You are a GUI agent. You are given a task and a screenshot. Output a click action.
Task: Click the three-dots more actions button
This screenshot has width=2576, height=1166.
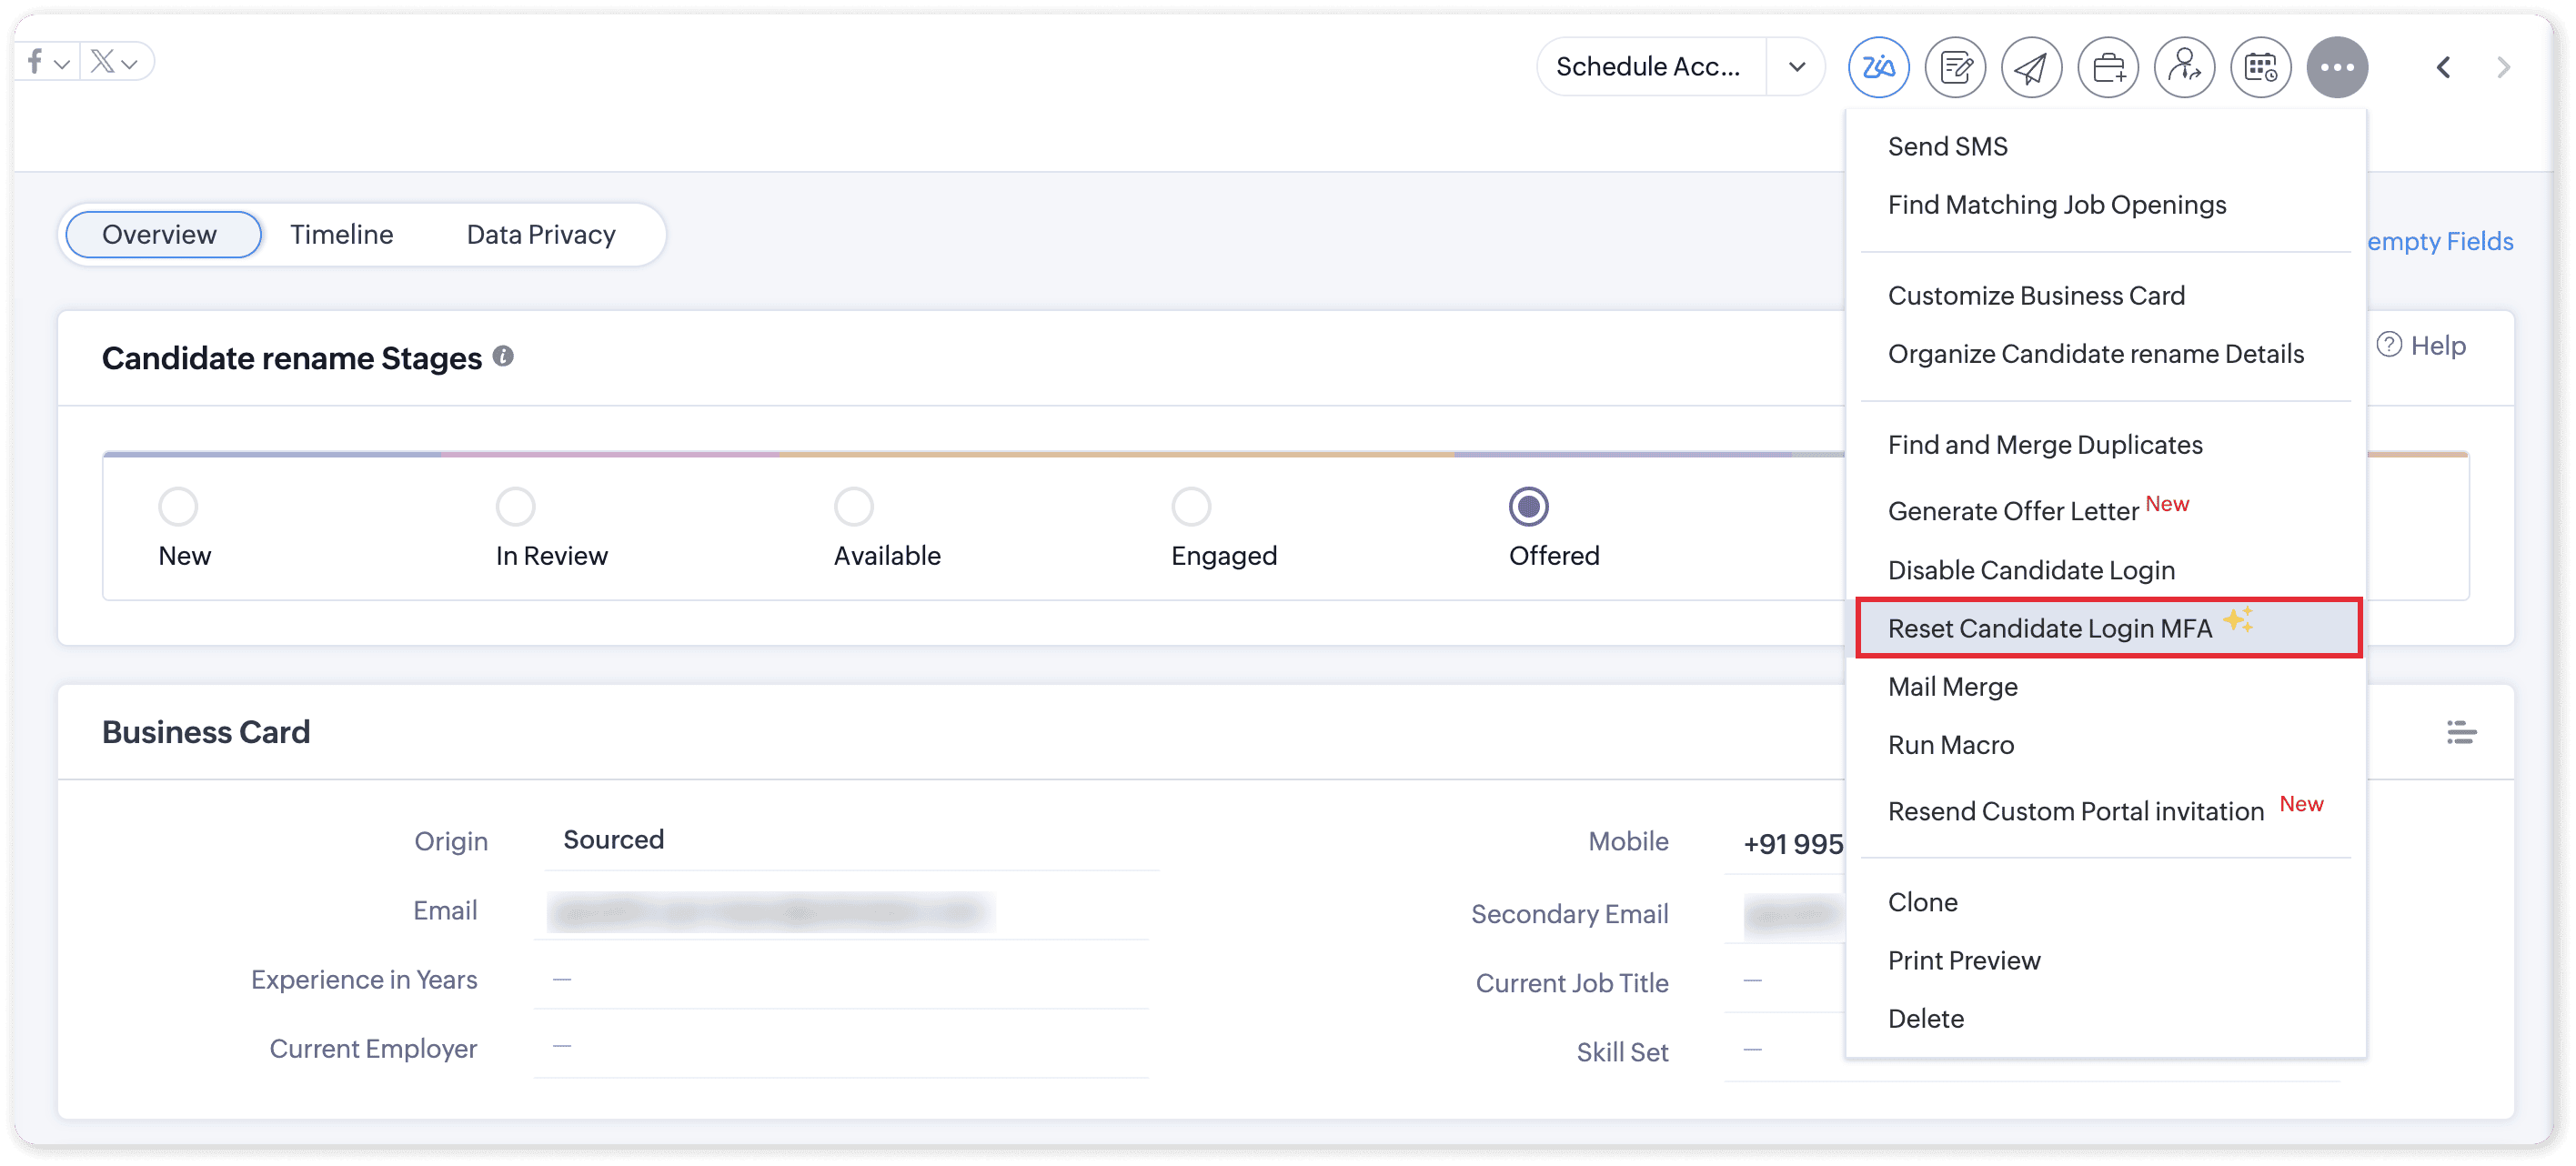[2336, 67]
